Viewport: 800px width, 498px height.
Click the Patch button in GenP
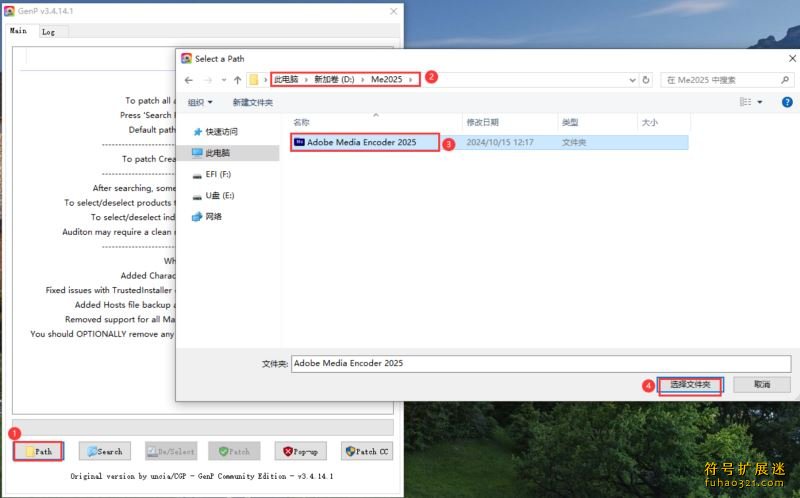pyautogui.click(x=234, y=451)
